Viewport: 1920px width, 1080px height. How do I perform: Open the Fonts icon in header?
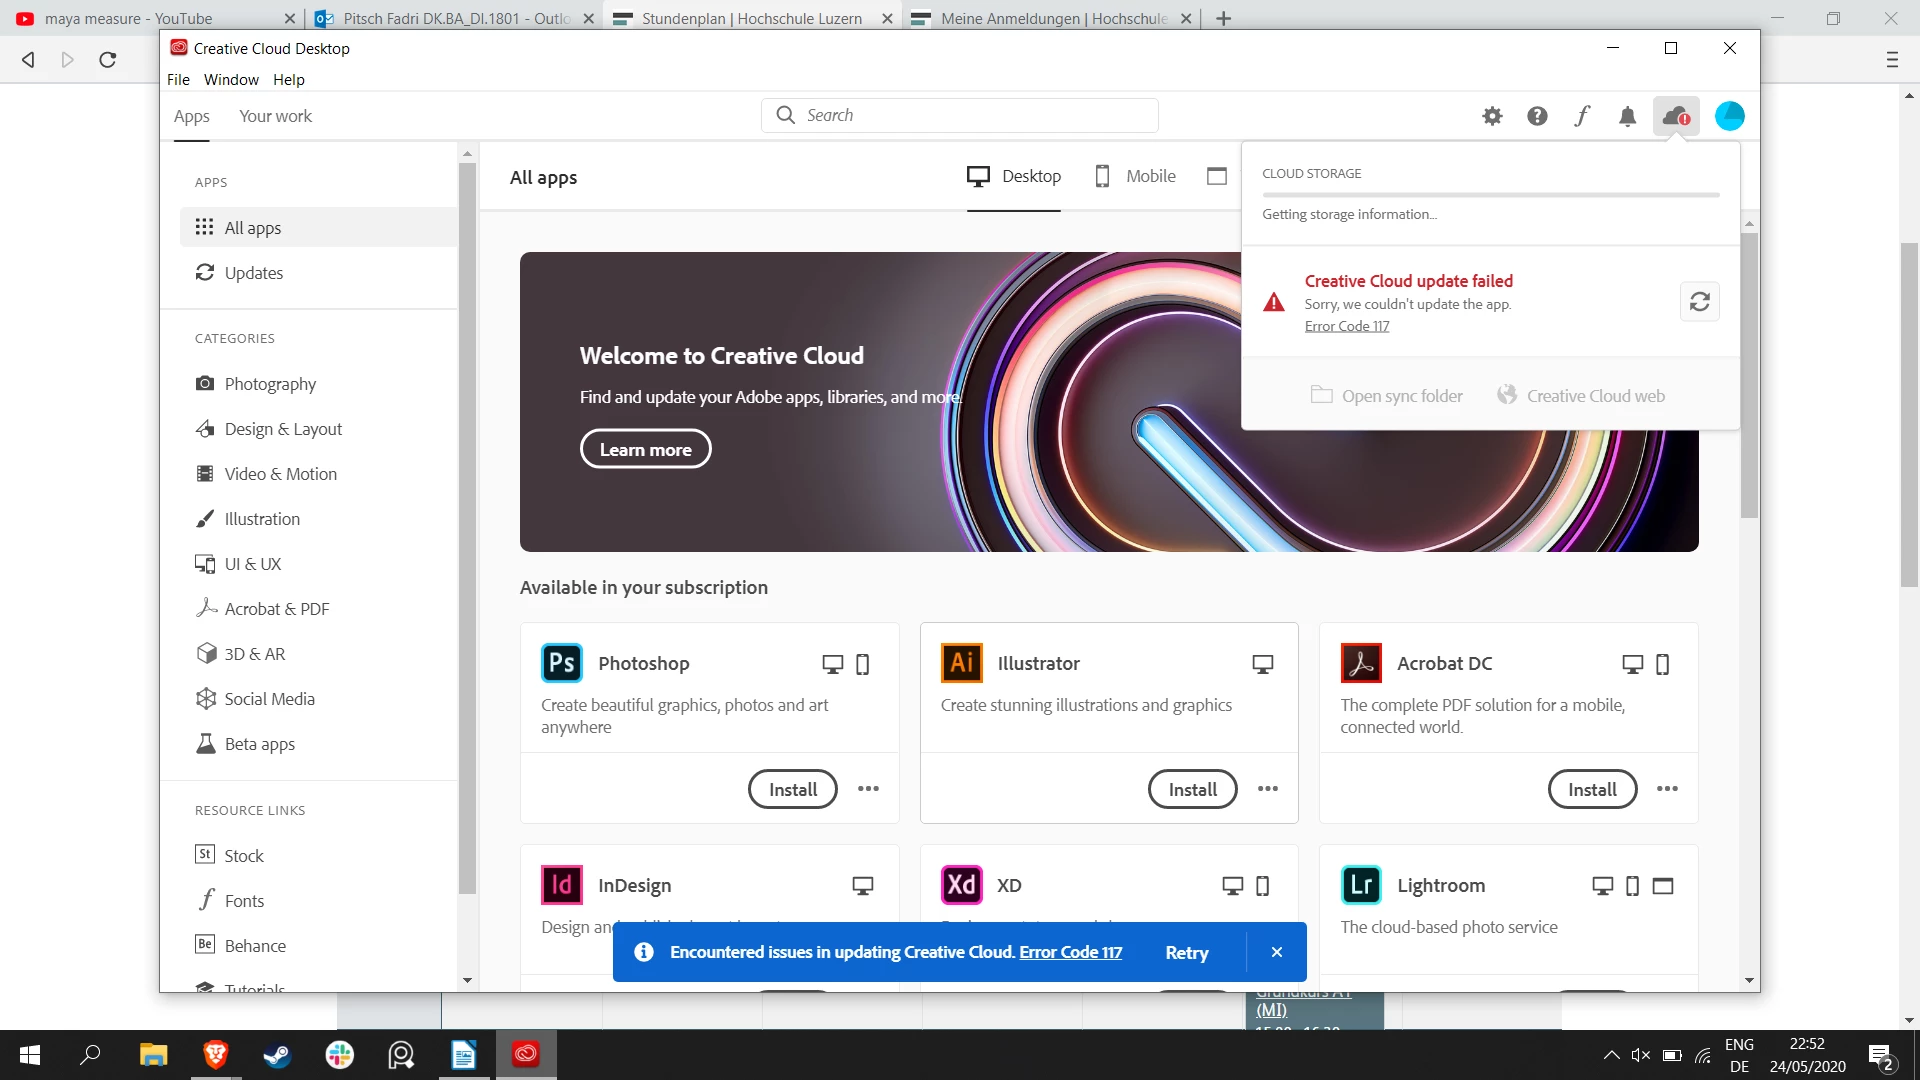pos(1582,116)
